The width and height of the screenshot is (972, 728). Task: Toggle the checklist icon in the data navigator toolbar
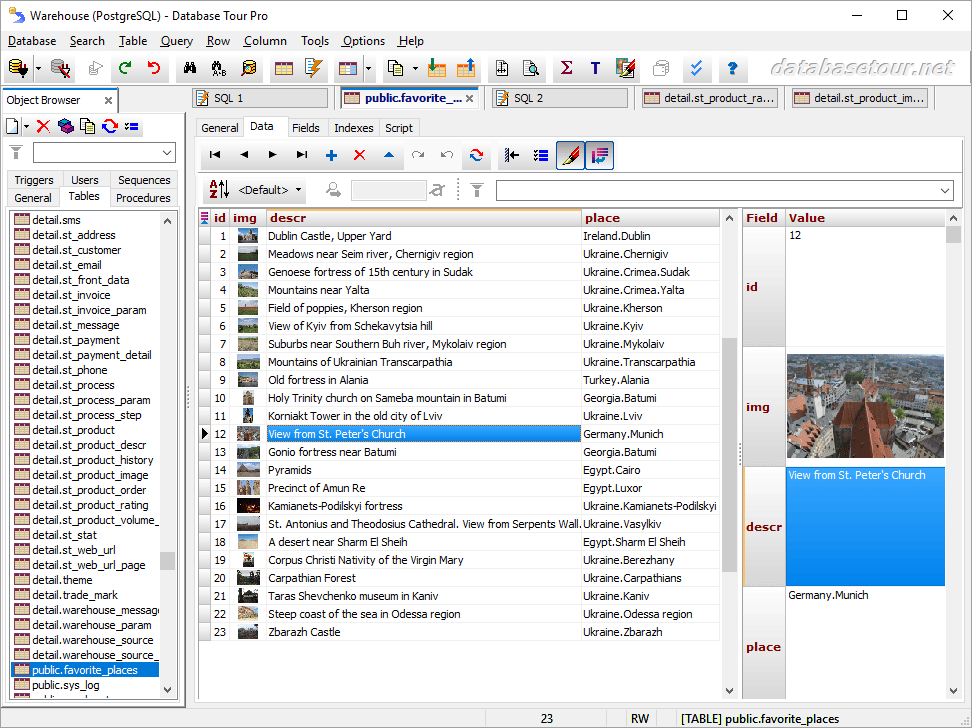[541, 155]
